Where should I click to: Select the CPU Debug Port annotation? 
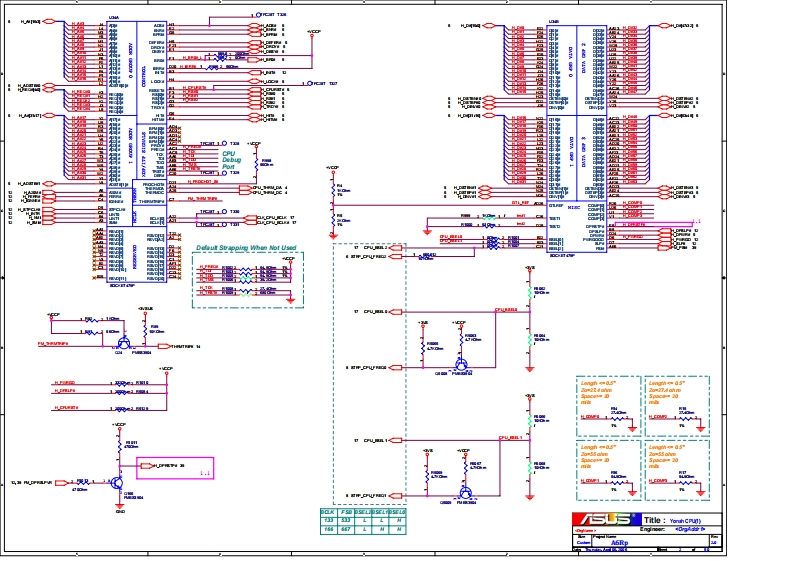(232, 159)
